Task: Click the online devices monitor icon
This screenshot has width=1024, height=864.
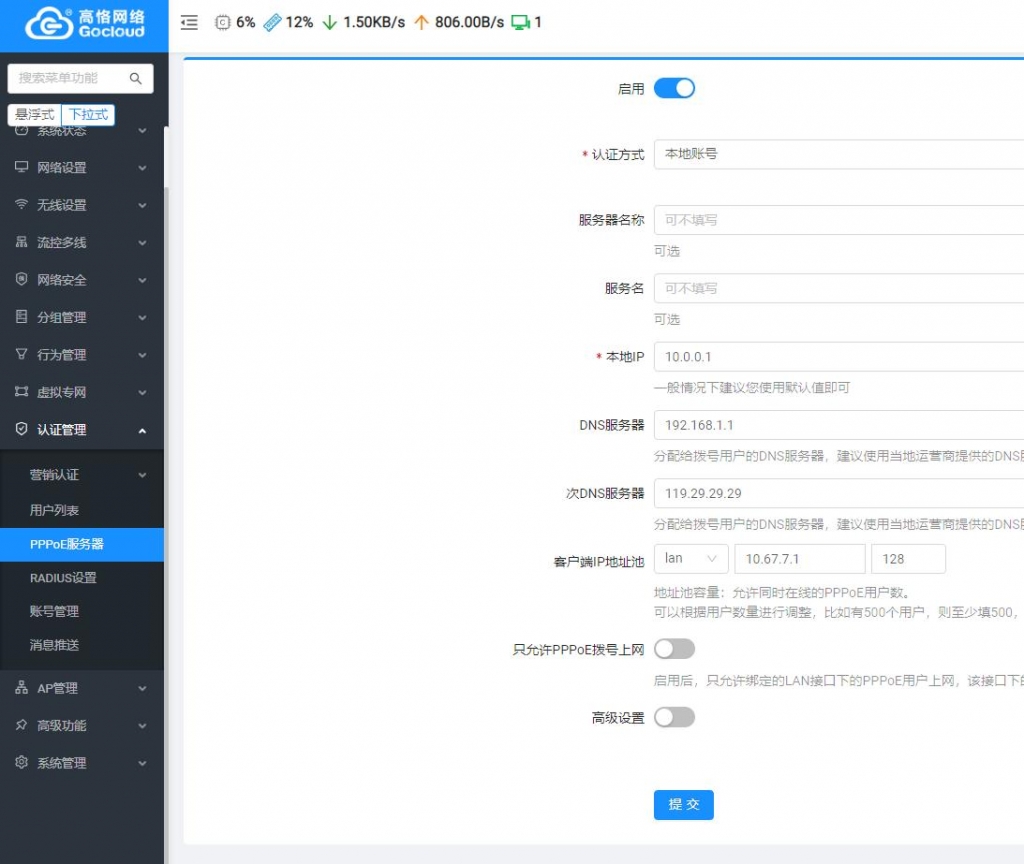Action: tap(520, 22)
